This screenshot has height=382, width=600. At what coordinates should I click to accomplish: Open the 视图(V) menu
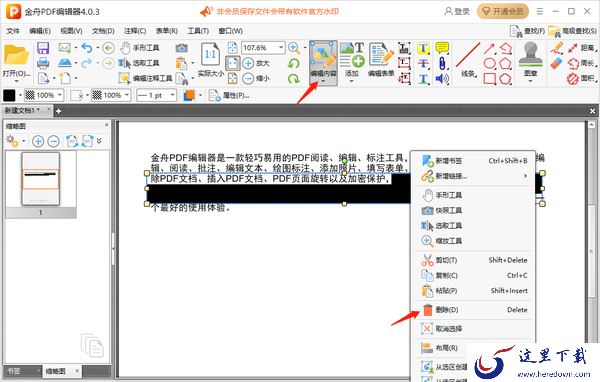(x=71, y=31)
